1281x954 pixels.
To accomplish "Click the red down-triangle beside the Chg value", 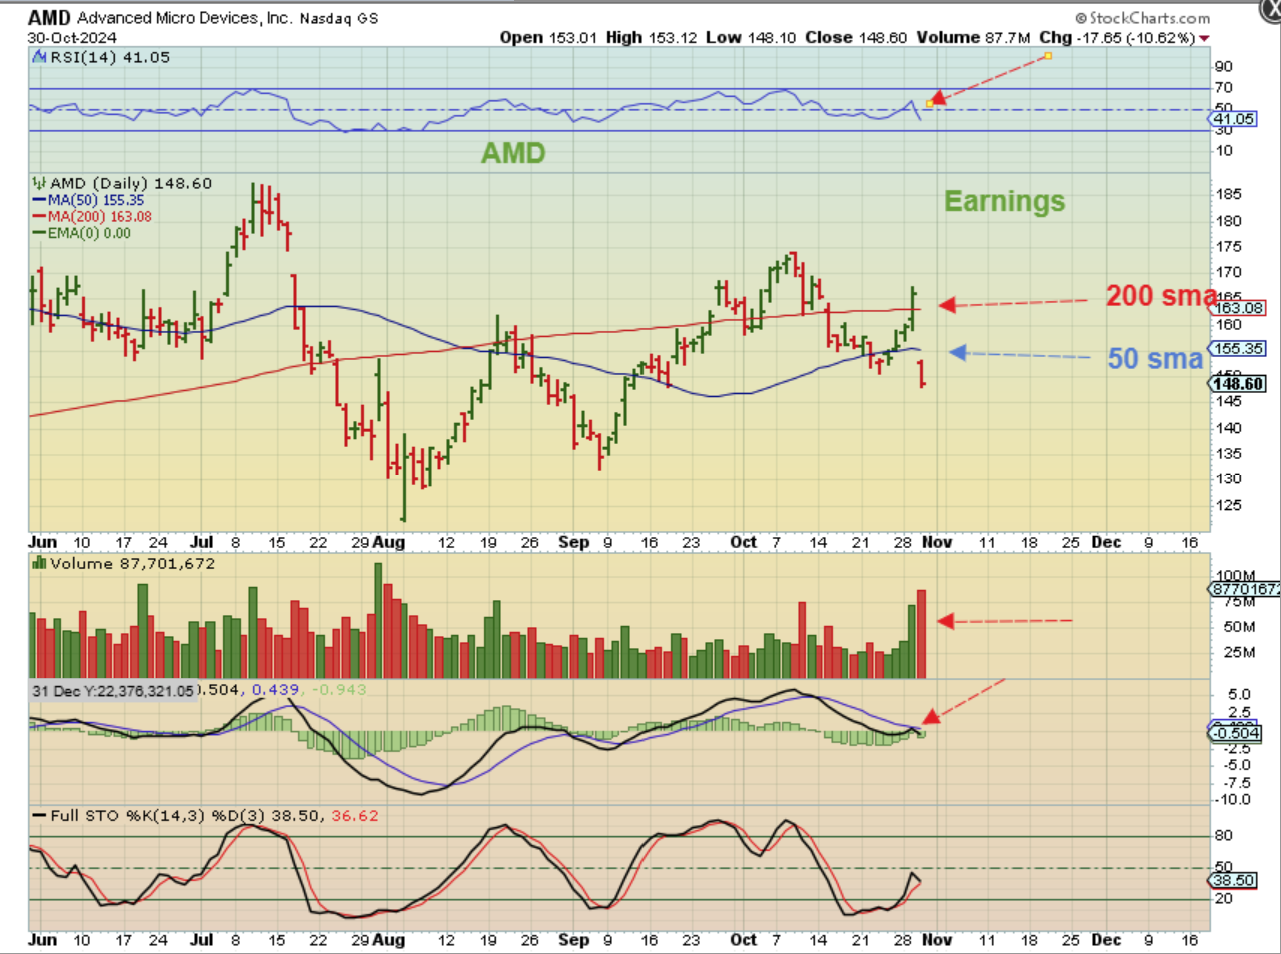I will (x=1204, y=39).
